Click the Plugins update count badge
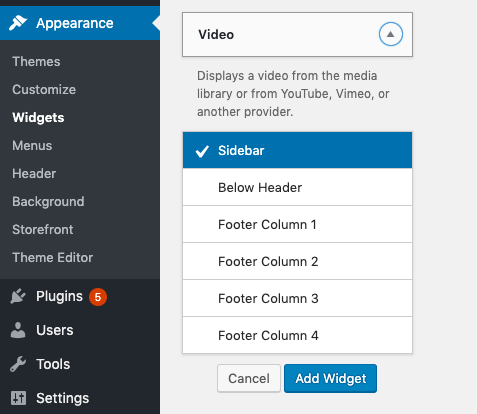 [x=98, y=297]
